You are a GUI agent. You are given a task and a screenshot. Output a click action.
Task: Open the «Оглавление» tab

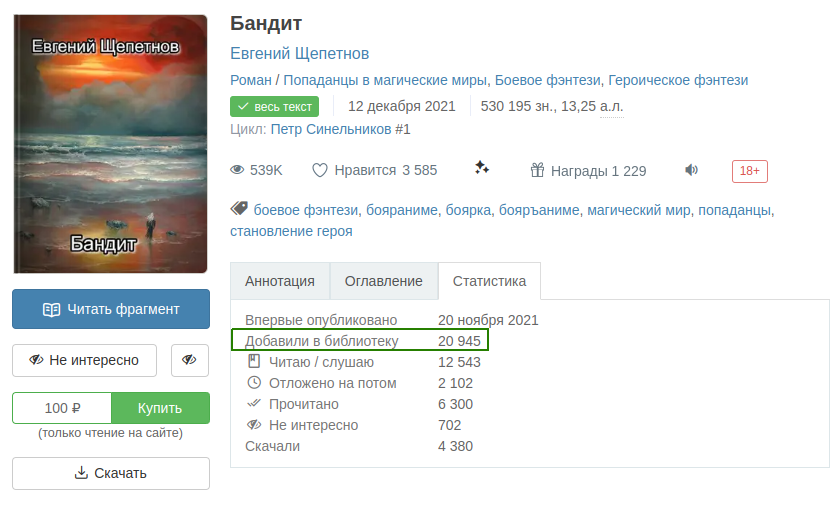(384, 281)
